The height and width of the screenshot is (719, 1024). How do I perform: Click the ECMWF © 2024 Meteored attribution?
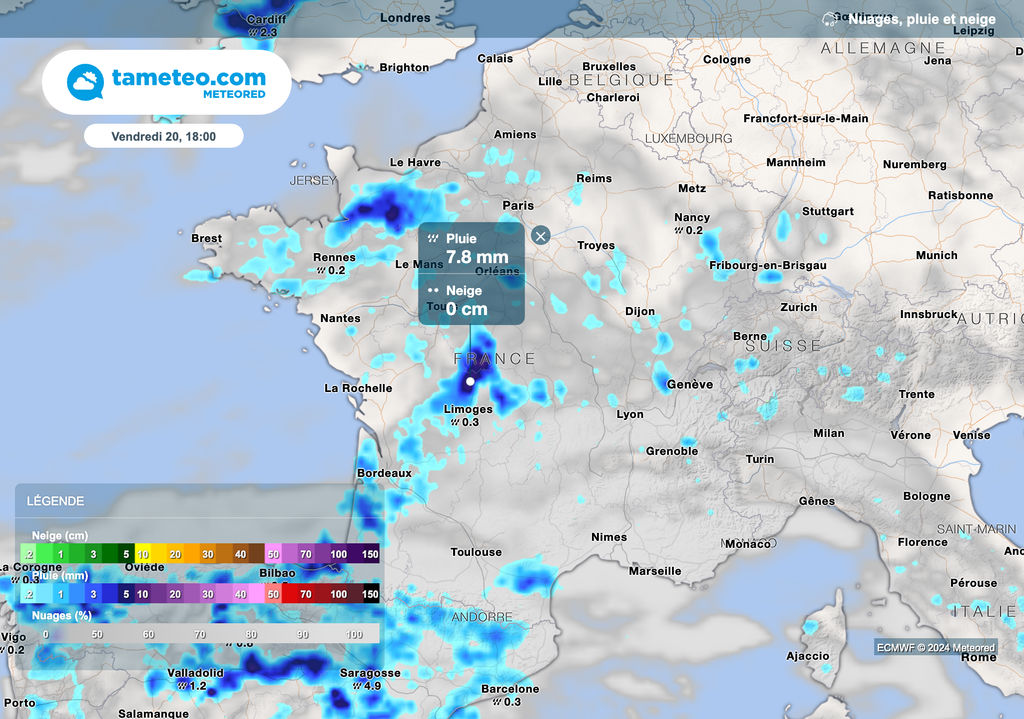(x=936, y=647)
